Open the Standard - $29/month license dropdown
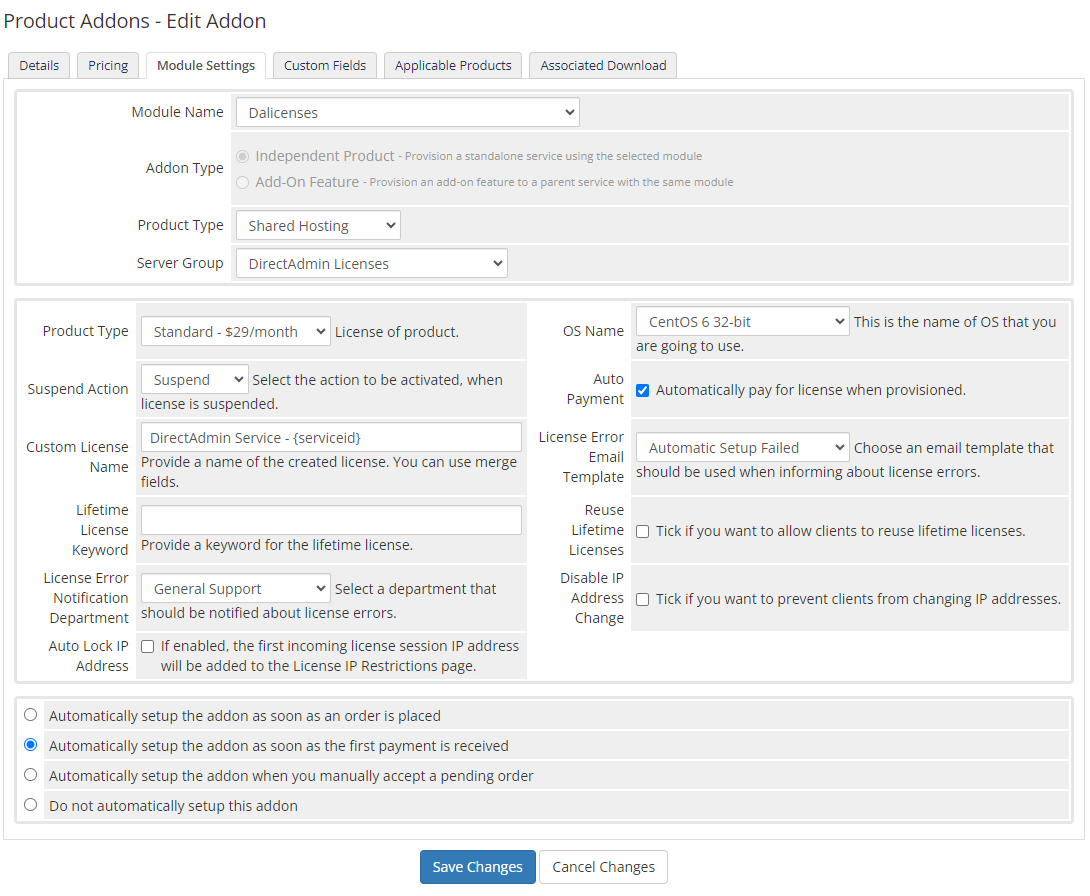 pos(235,332)
